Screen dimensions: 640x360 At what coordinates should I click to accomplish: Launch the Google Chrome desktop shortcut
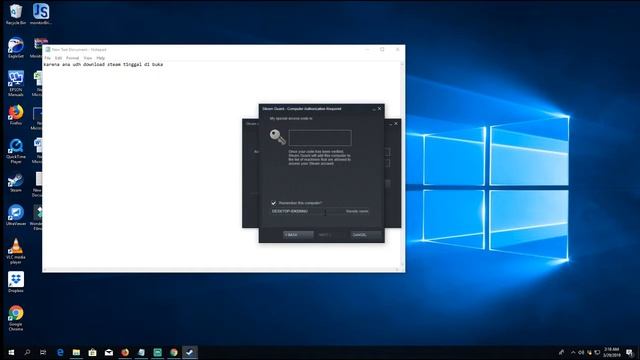coord(16,318)
